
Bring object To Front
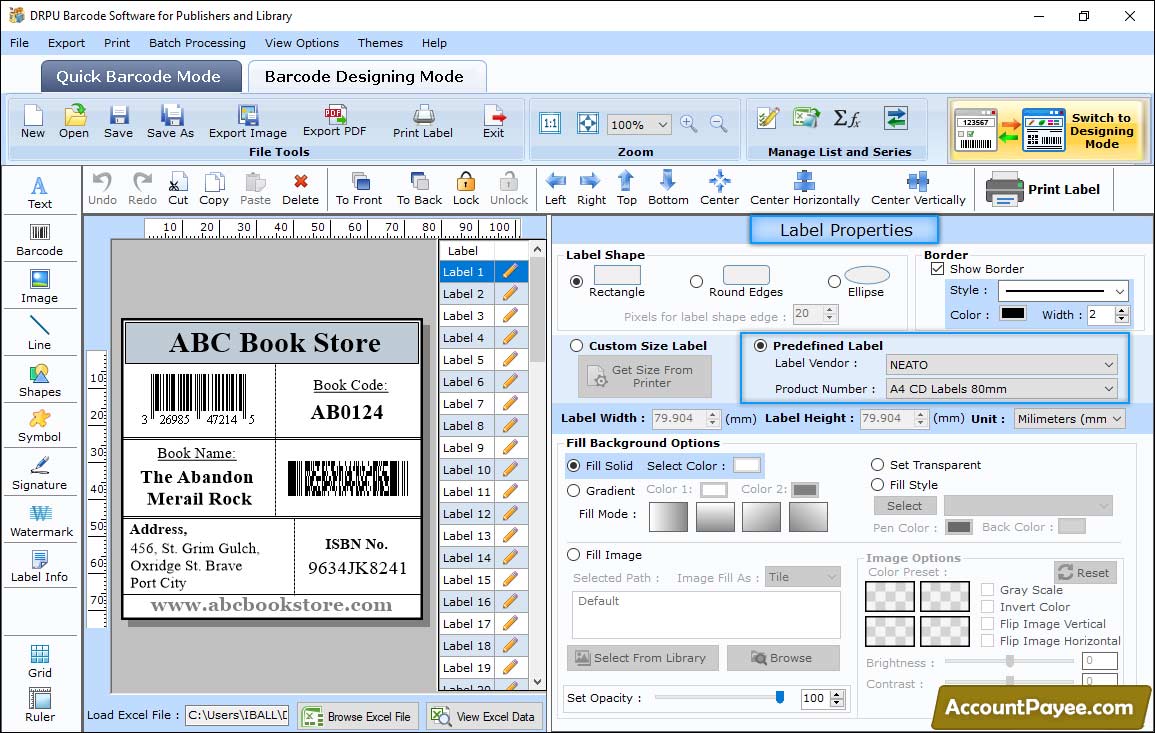point(359,189)
